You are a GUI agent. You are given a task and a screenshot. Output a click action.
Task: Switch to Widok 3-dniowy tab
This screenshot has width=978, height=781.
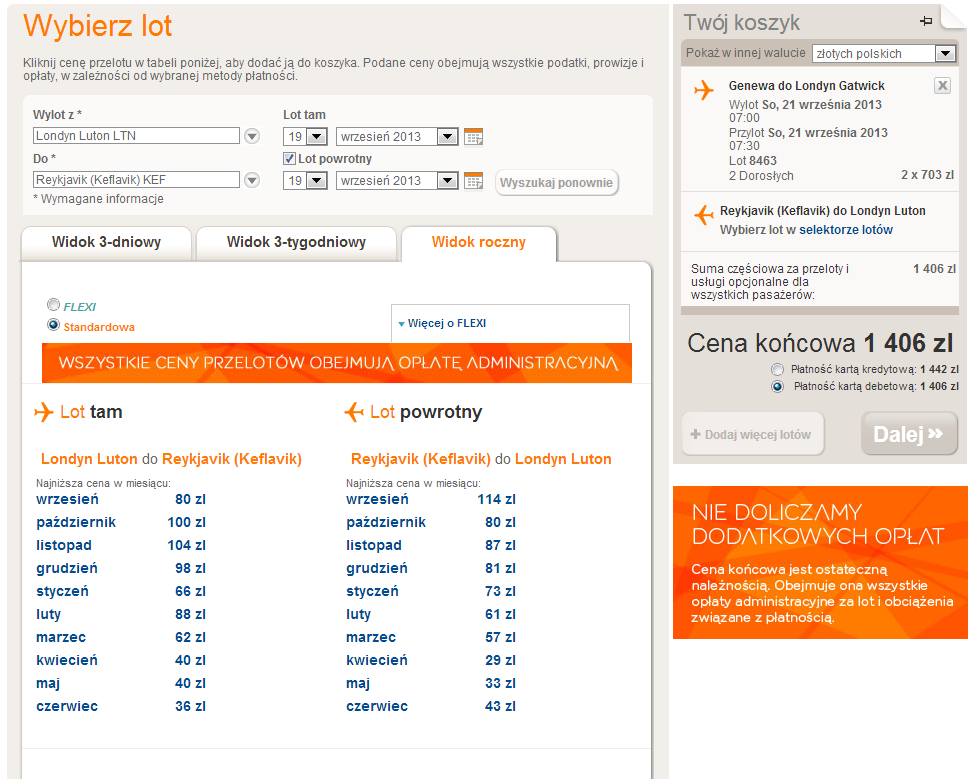[x=107, y=243]
